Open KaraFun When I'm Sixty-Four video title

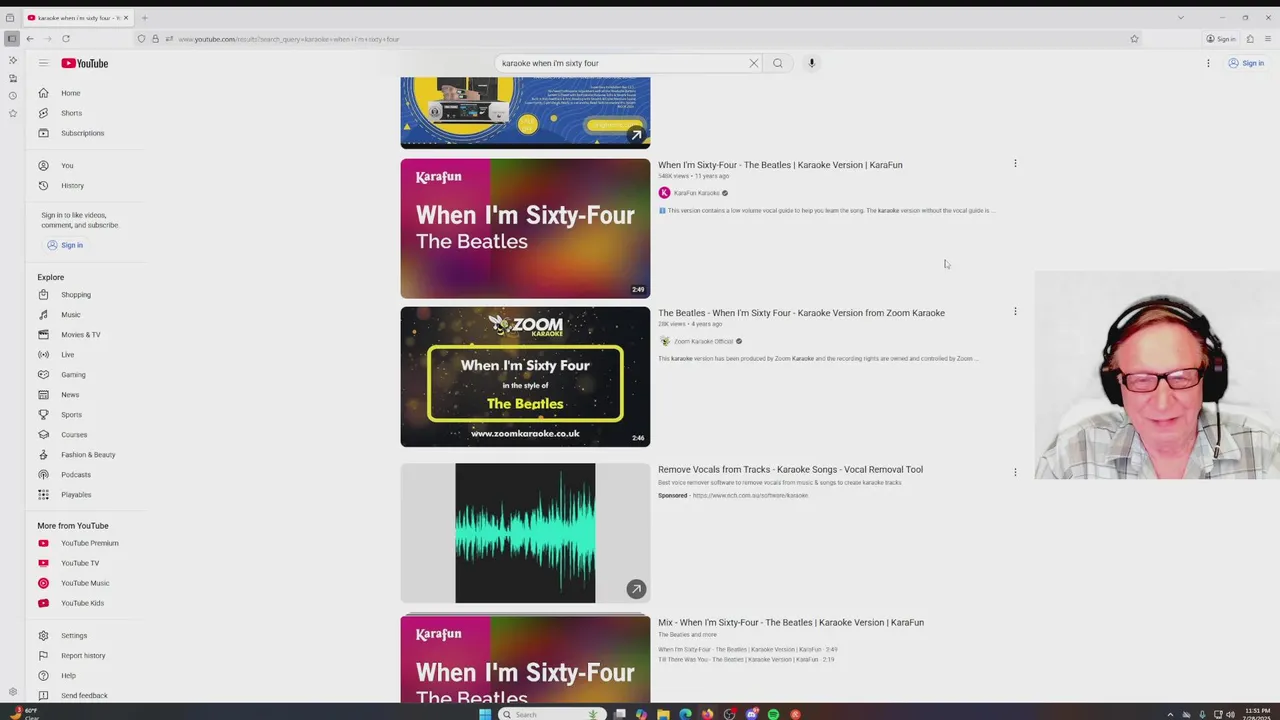coord(780,165)
